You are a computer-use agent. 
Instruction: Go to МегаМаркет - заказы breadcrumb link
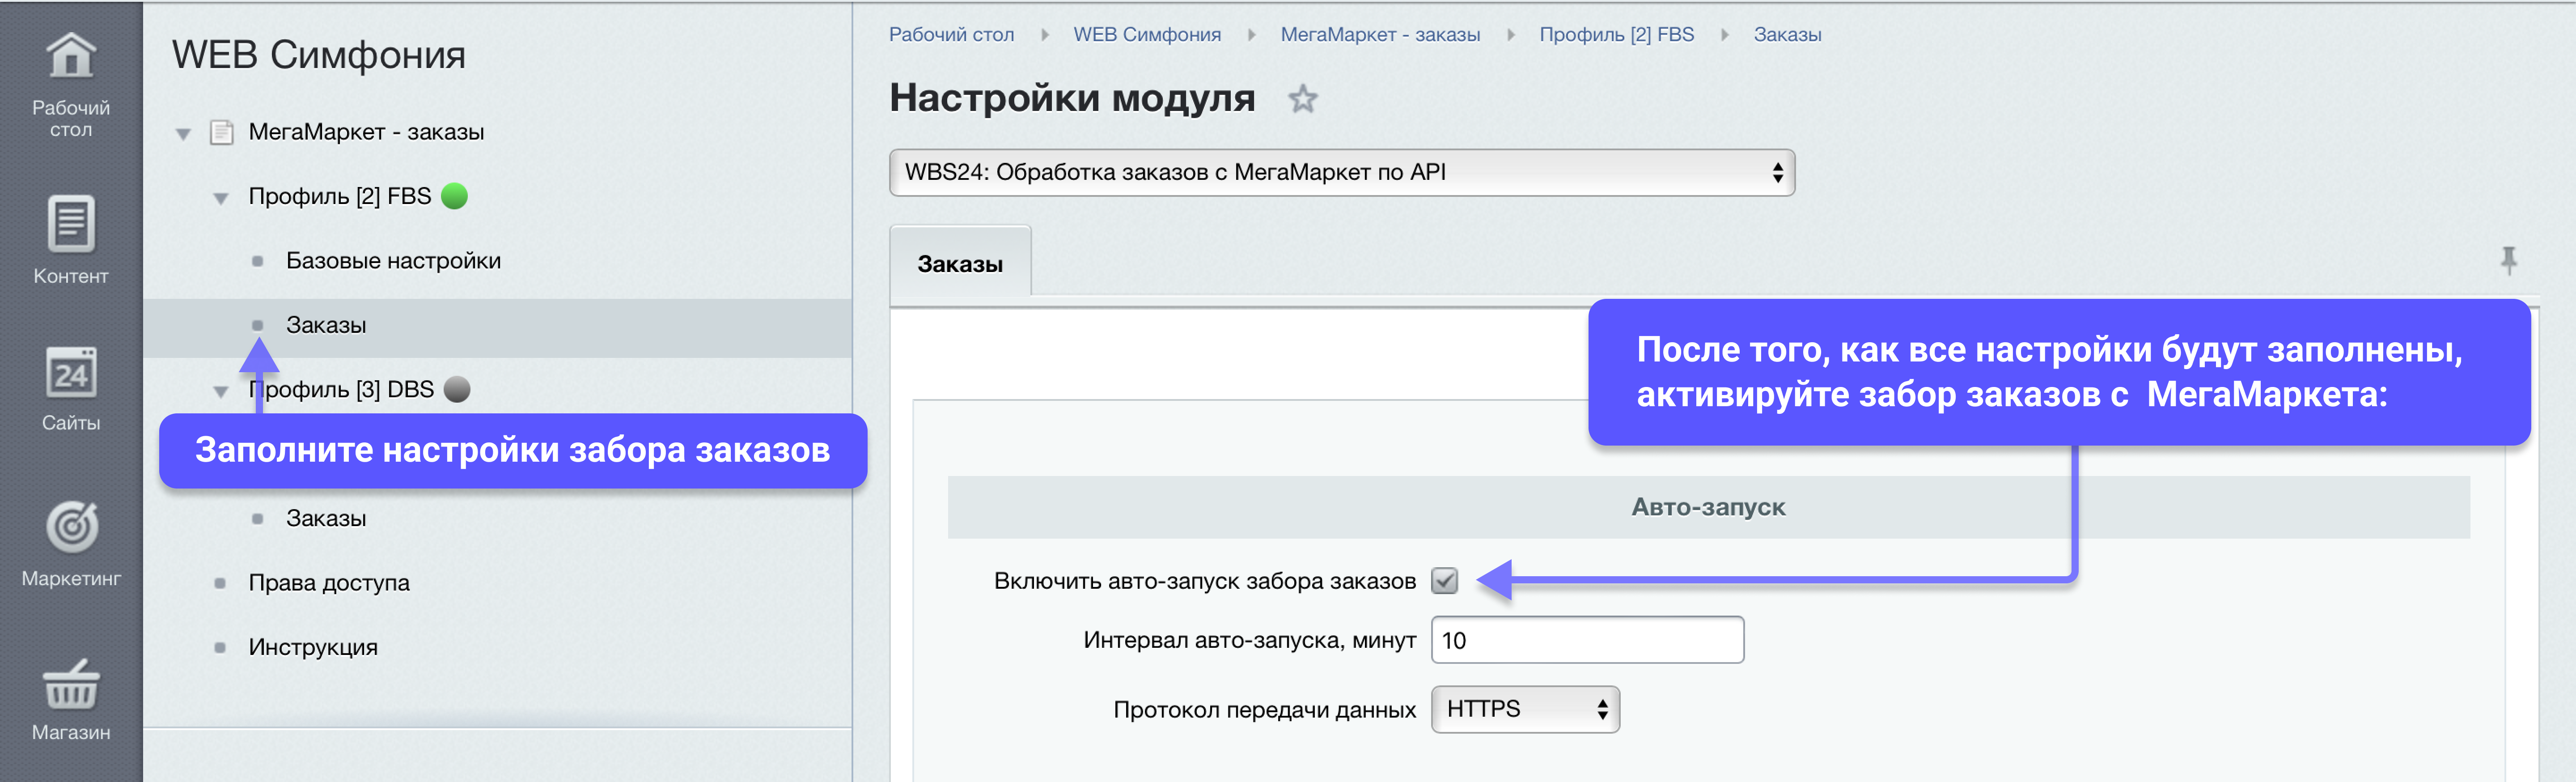[x=1380, y=34]
